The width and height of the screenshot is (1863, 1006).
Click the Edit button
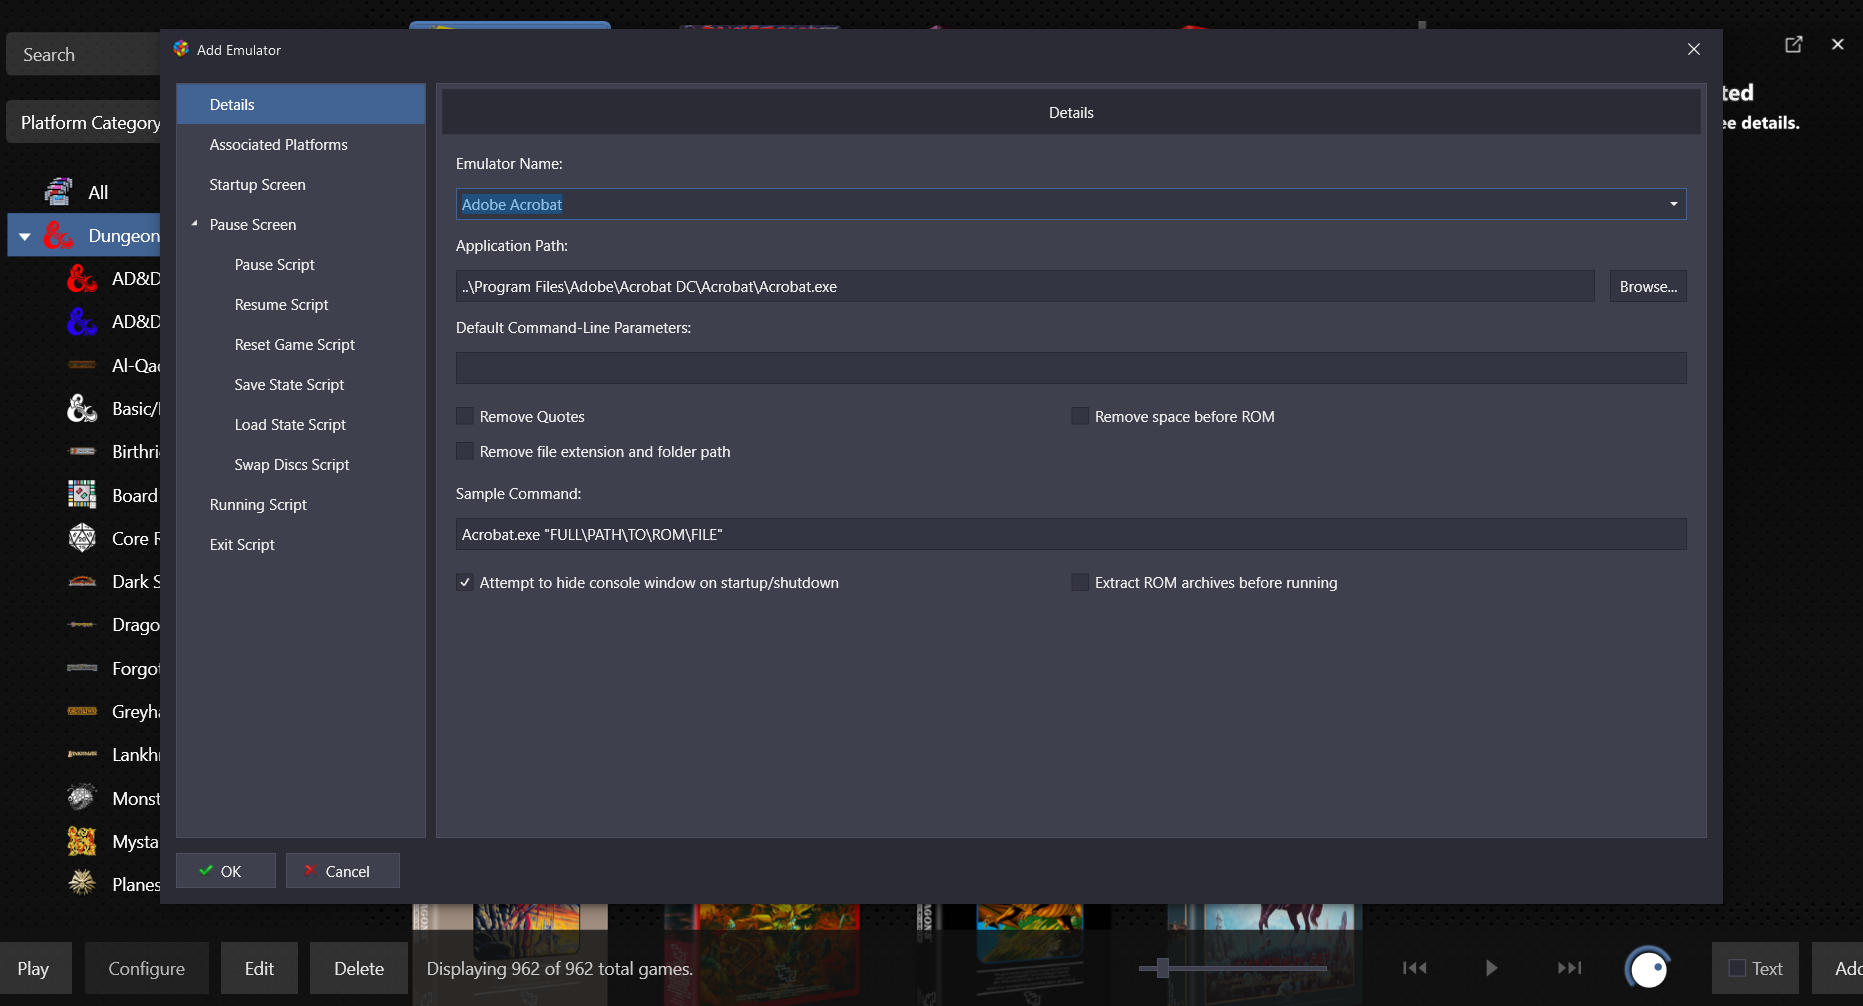(x=259, y=968)
